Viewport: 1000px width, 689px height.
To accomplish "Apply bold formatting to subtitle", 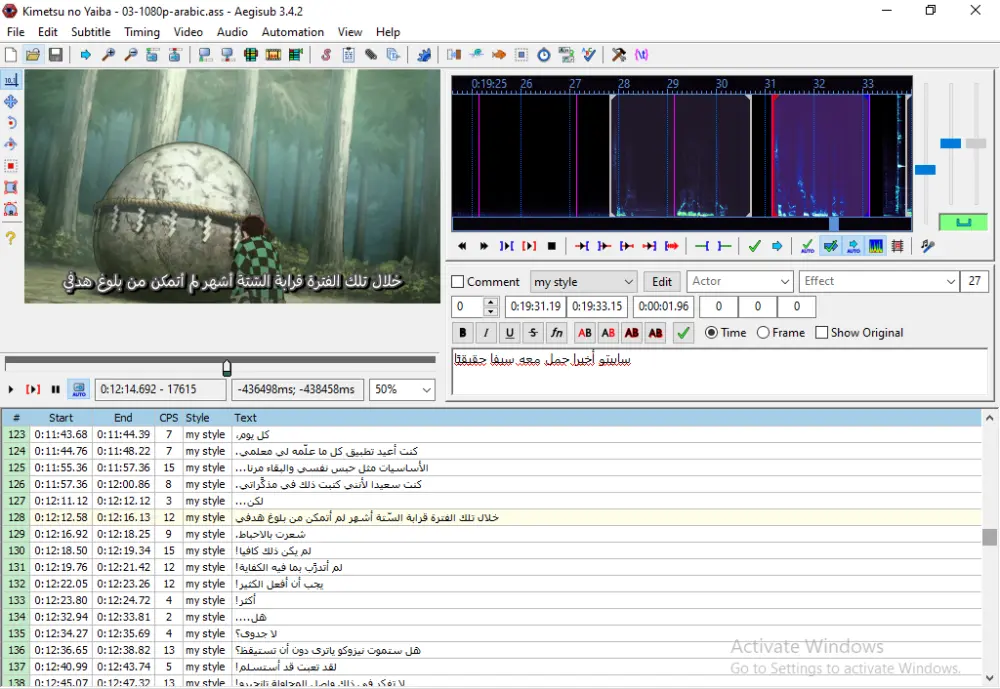I will (x=462, y=332).
